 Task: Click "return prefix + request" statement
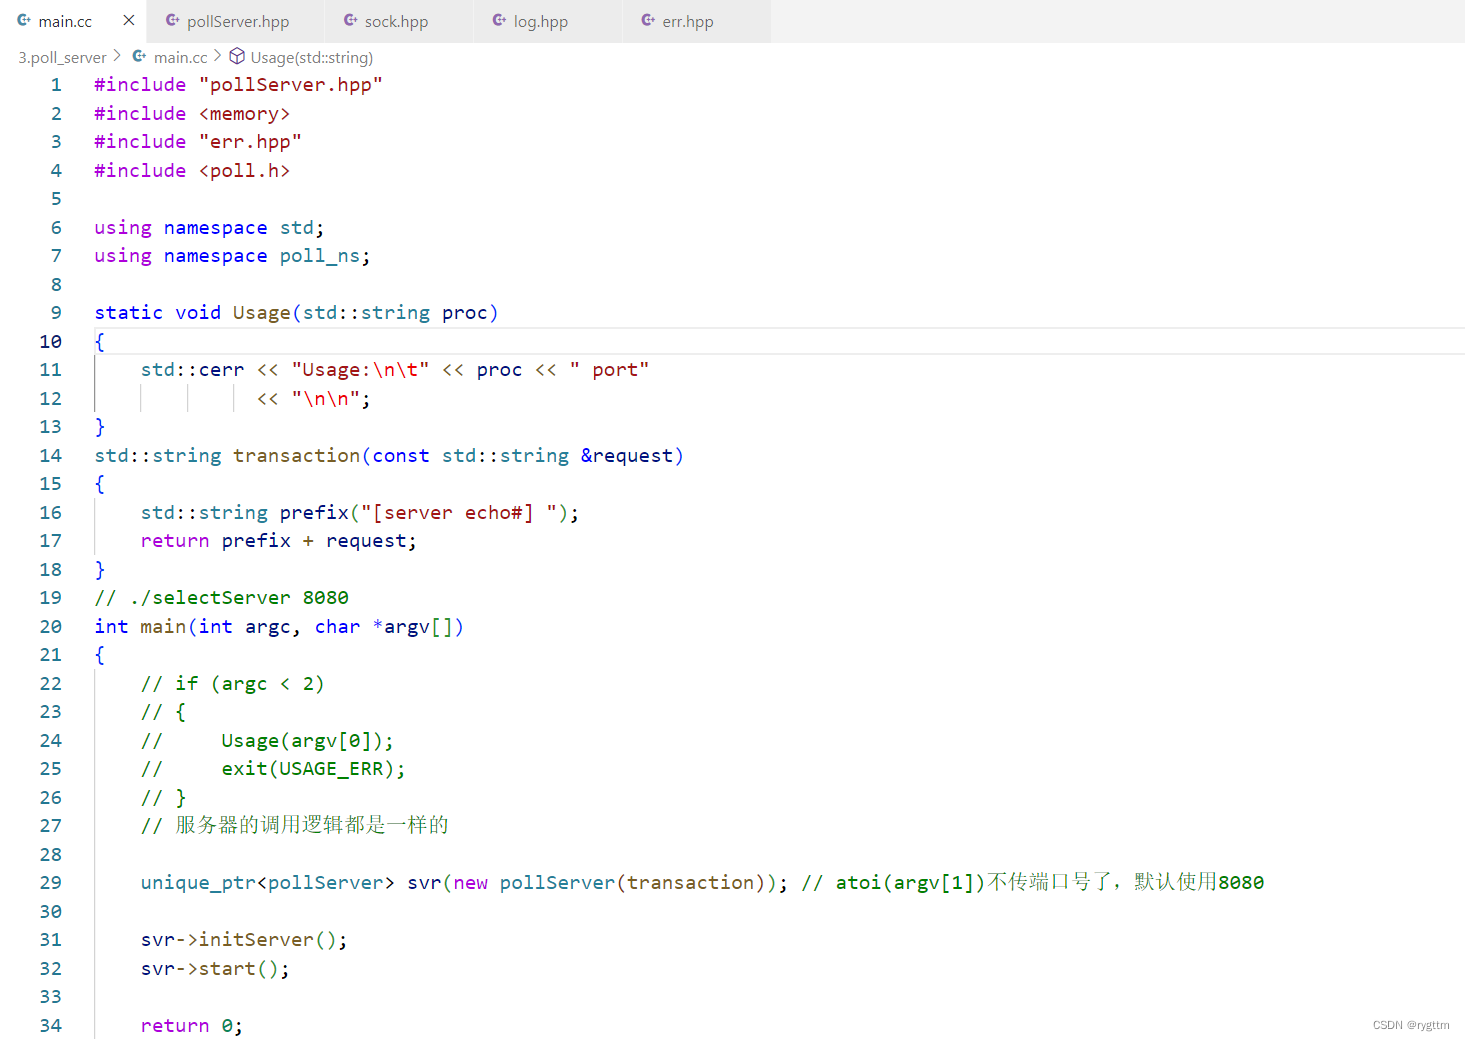click(279, 541)
